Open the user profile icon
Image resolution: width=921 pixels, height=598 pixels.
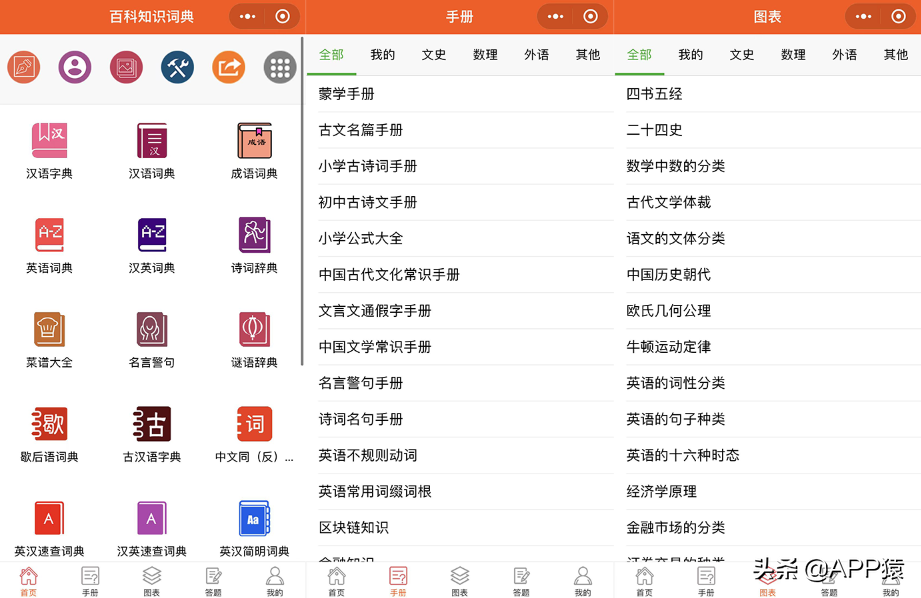coord(74,67)
